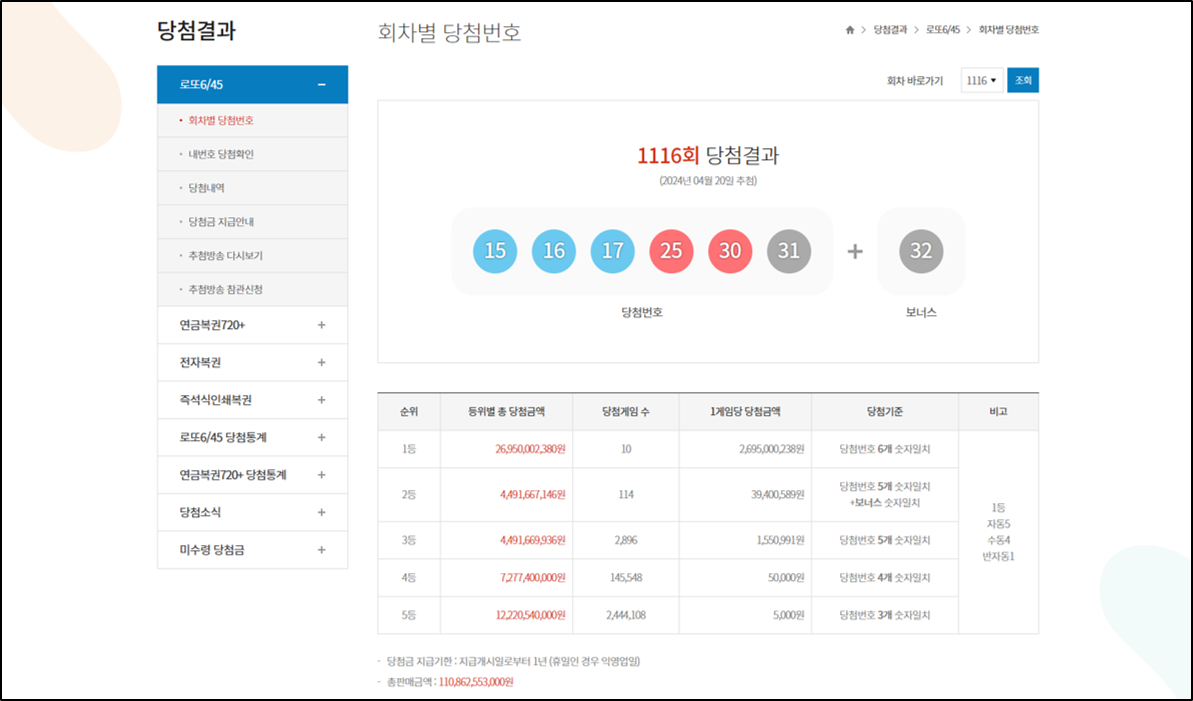Click the 2,444,108 winning games cell
Viewport: 1193px width, 701px height.
(x=625, y=615)
